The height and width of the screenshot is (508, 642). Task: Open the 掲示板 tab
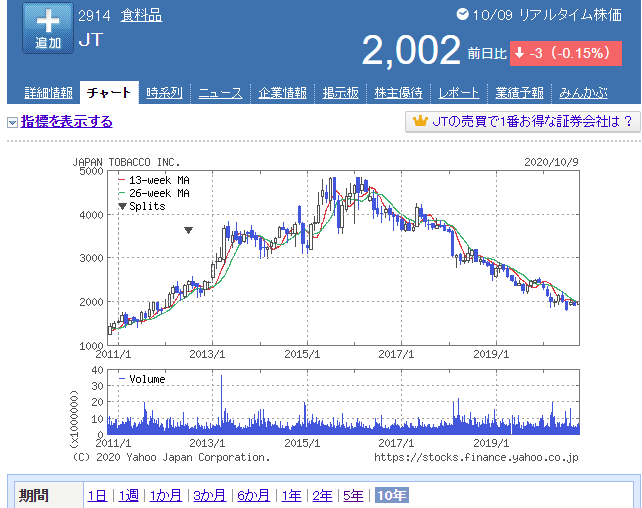tap(340, 93)
